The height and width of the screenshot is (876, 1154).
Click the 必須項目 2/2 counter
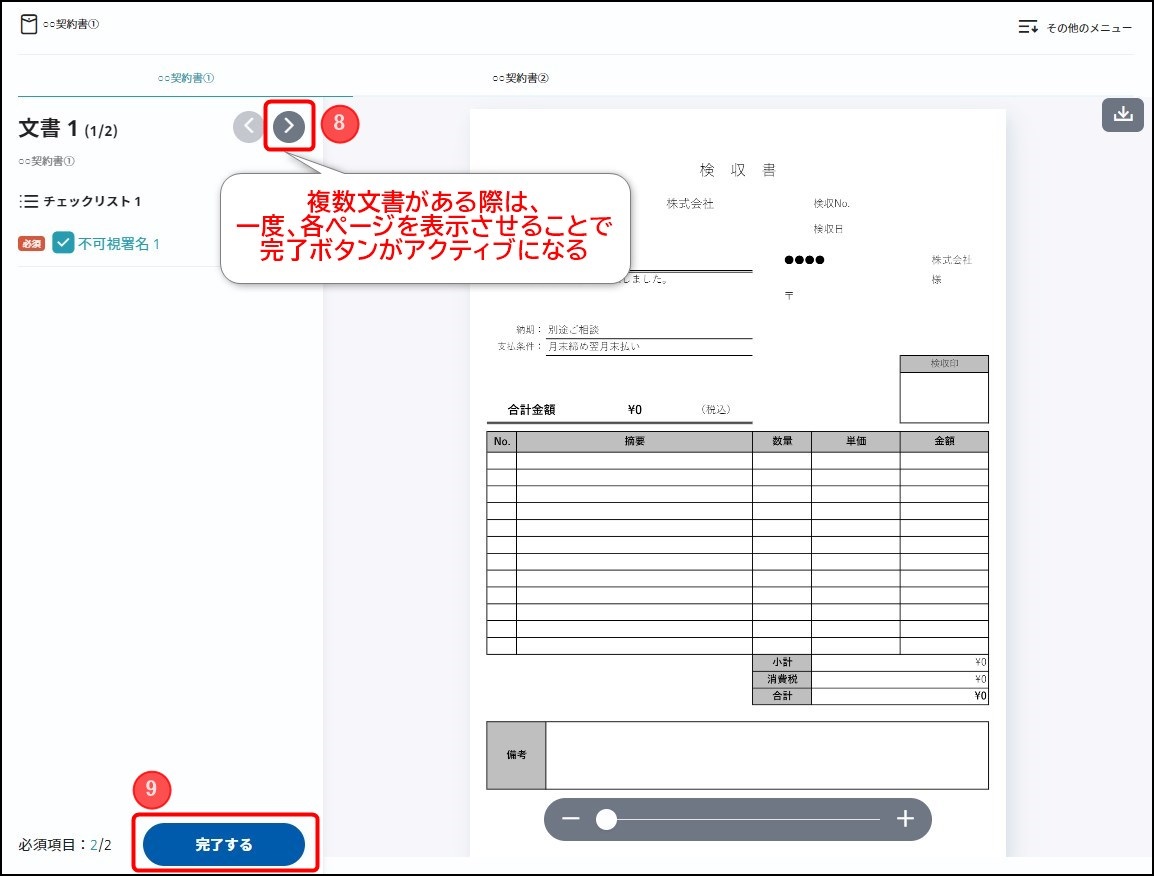[65, 845]
